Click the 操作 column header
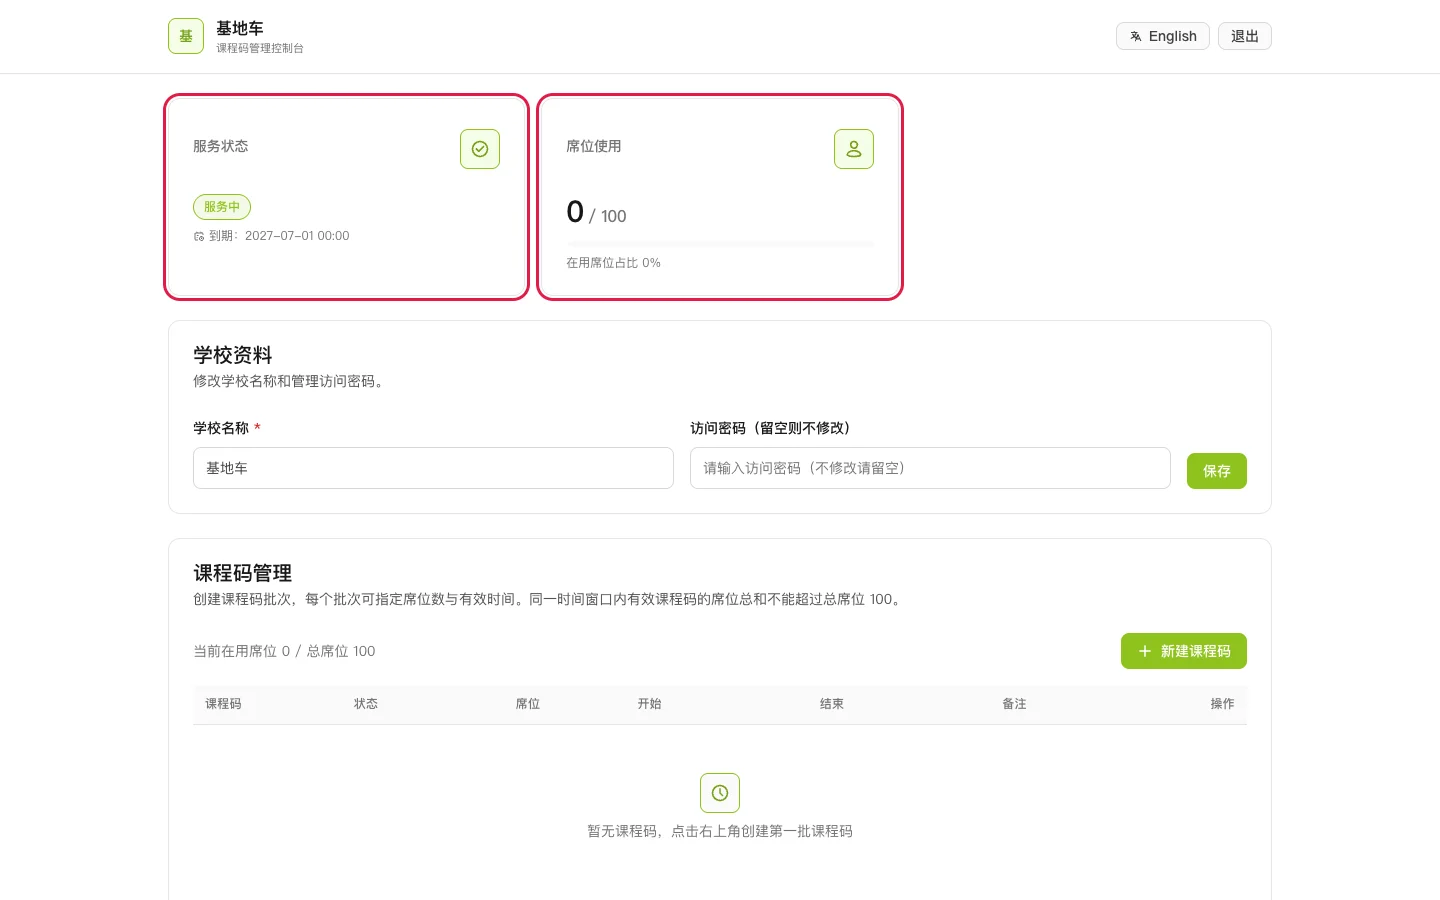Screen dimensions: 1440x900 [1222, 704]
